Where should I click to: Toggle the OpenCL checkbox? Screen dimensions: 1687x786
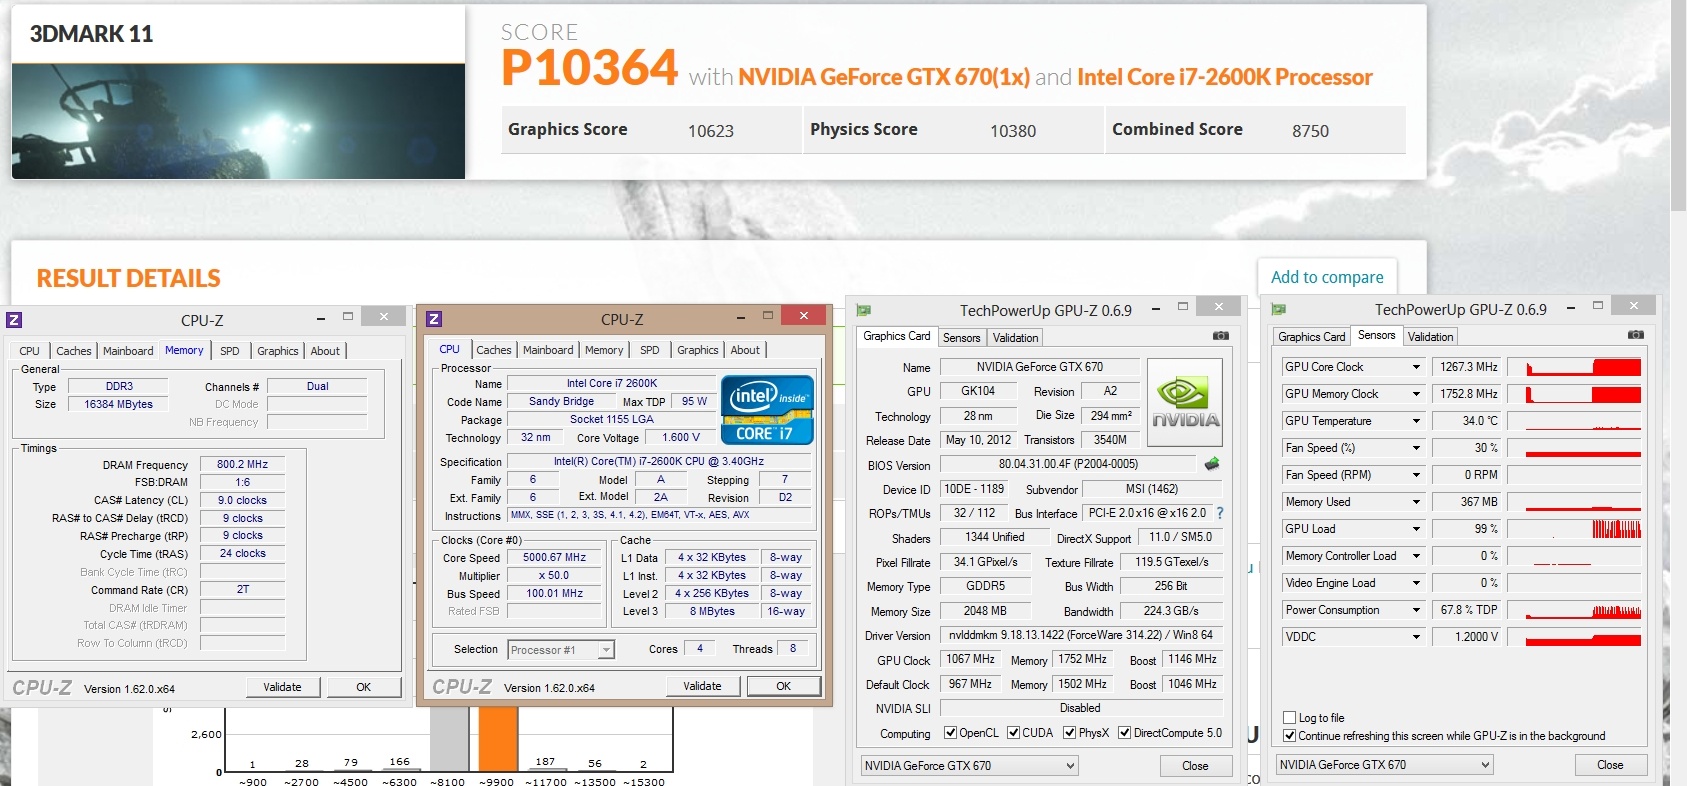(x=950, y=733)
